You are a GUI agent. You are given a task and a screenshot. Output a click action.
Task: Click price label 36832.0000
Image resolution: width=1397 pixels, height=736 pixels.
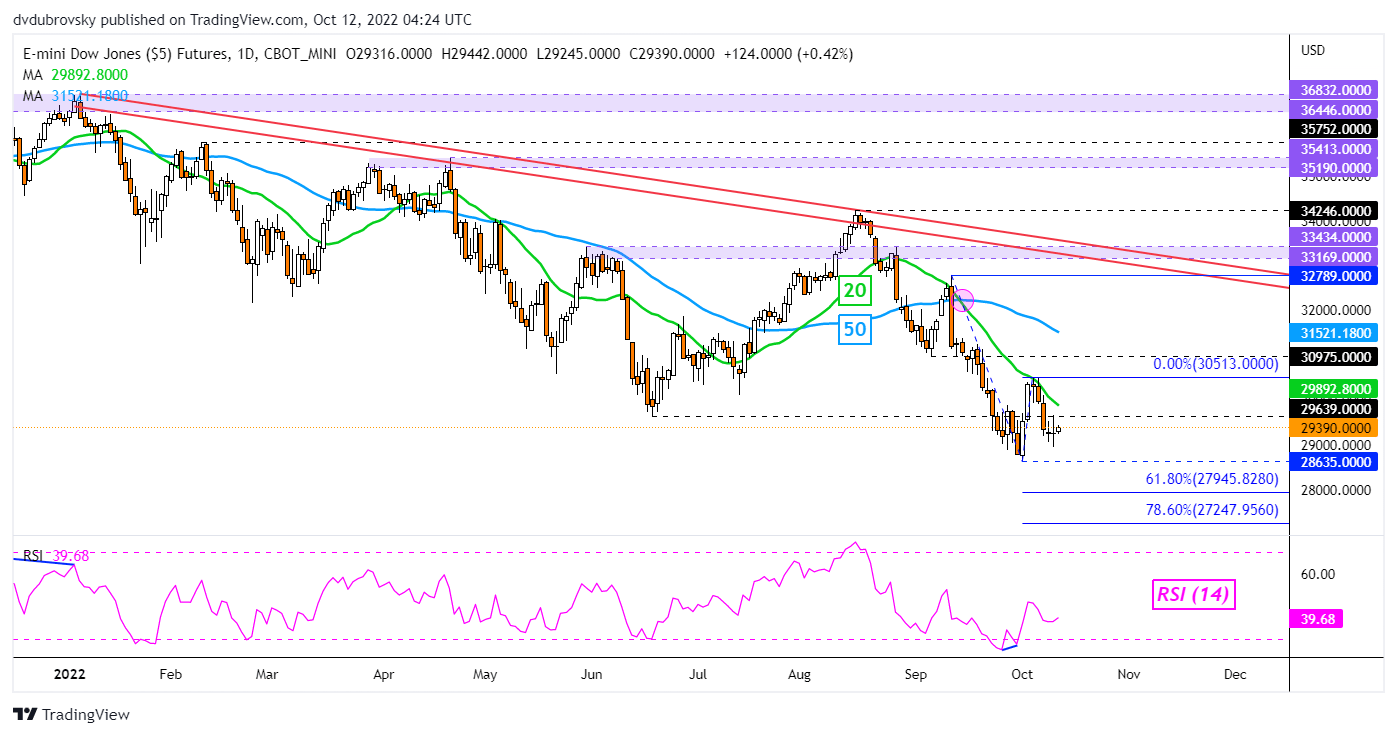[1335, 89]
